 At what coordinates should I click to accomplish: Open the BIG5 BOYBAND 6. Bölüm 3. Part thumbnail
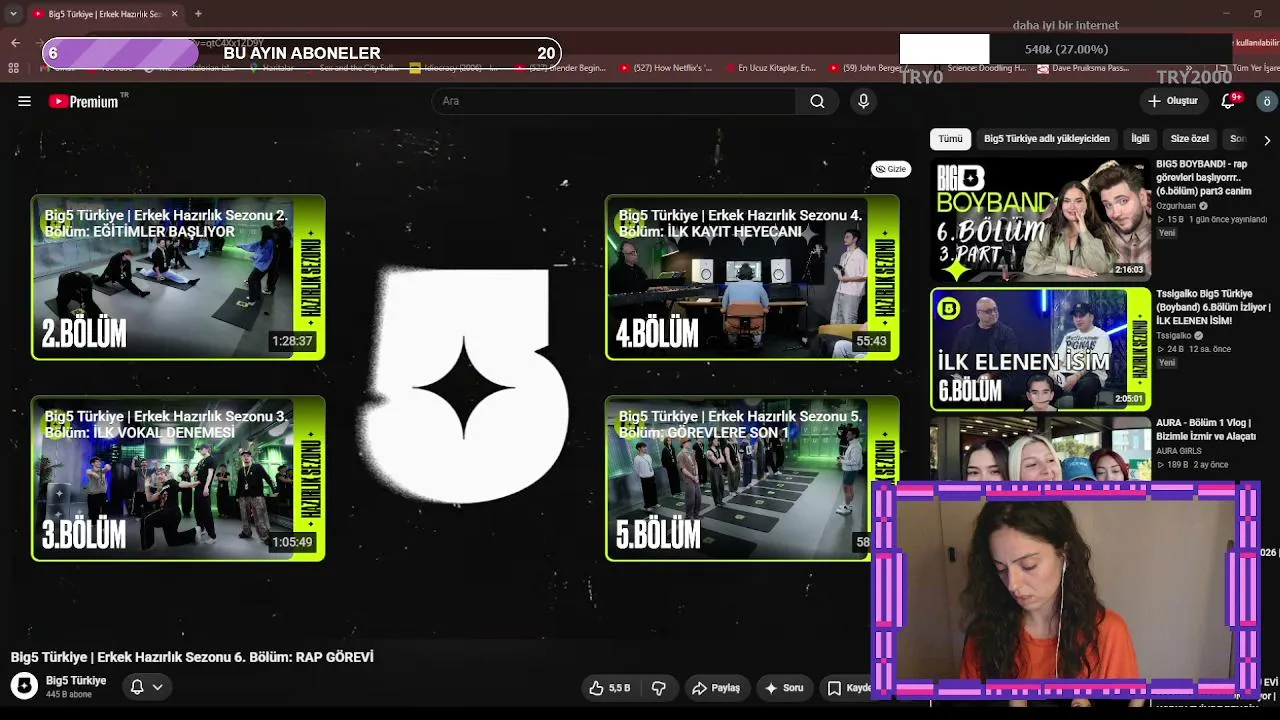click(x=1040, y=220)
